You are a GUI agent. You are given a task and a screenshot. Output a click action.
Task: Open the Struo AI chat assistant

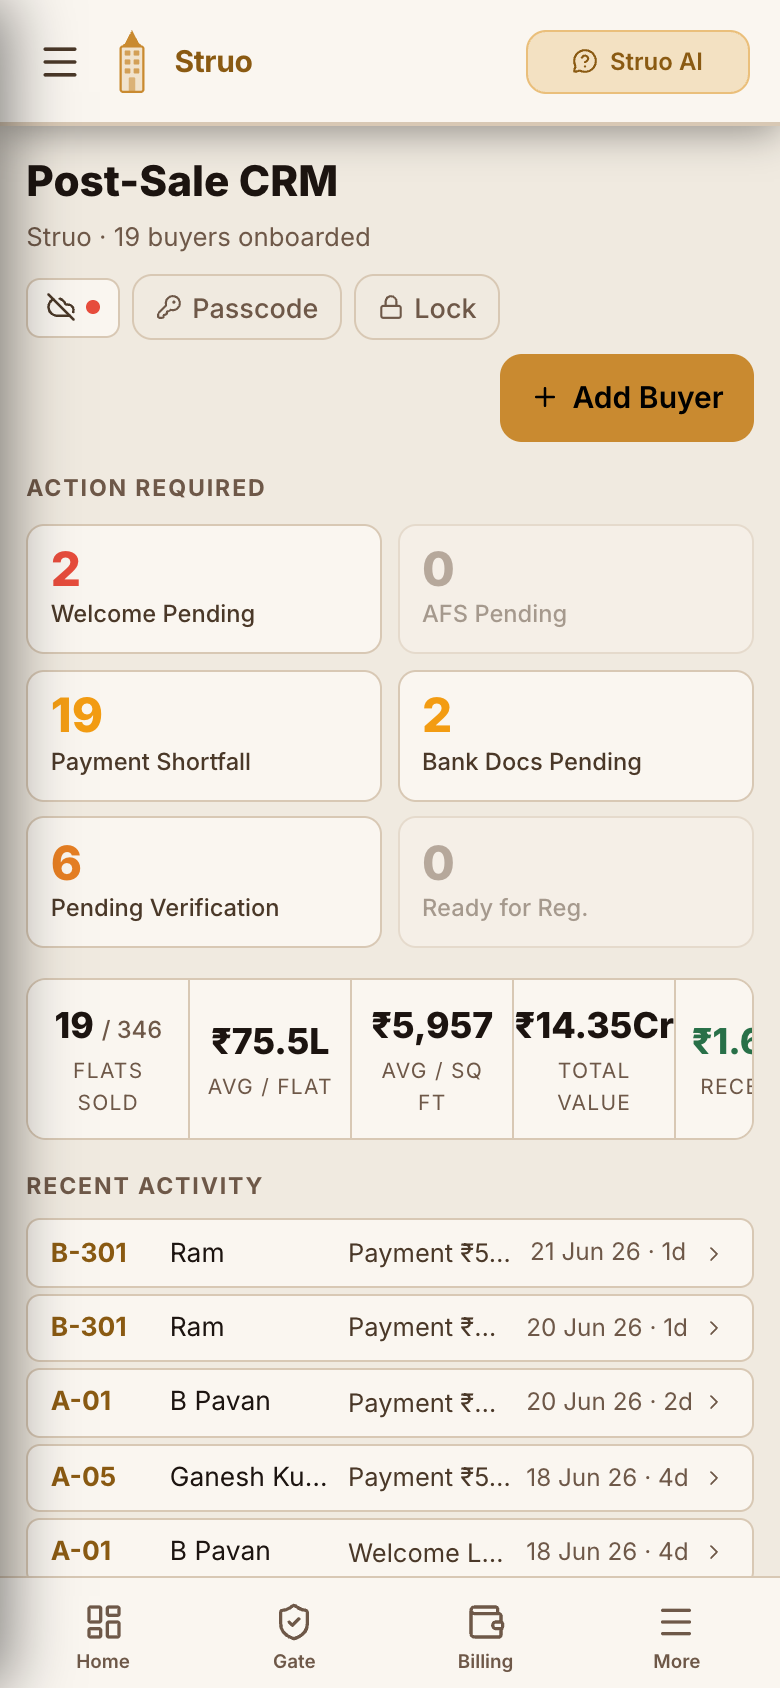pyautogui.click(x=638, y=62)
